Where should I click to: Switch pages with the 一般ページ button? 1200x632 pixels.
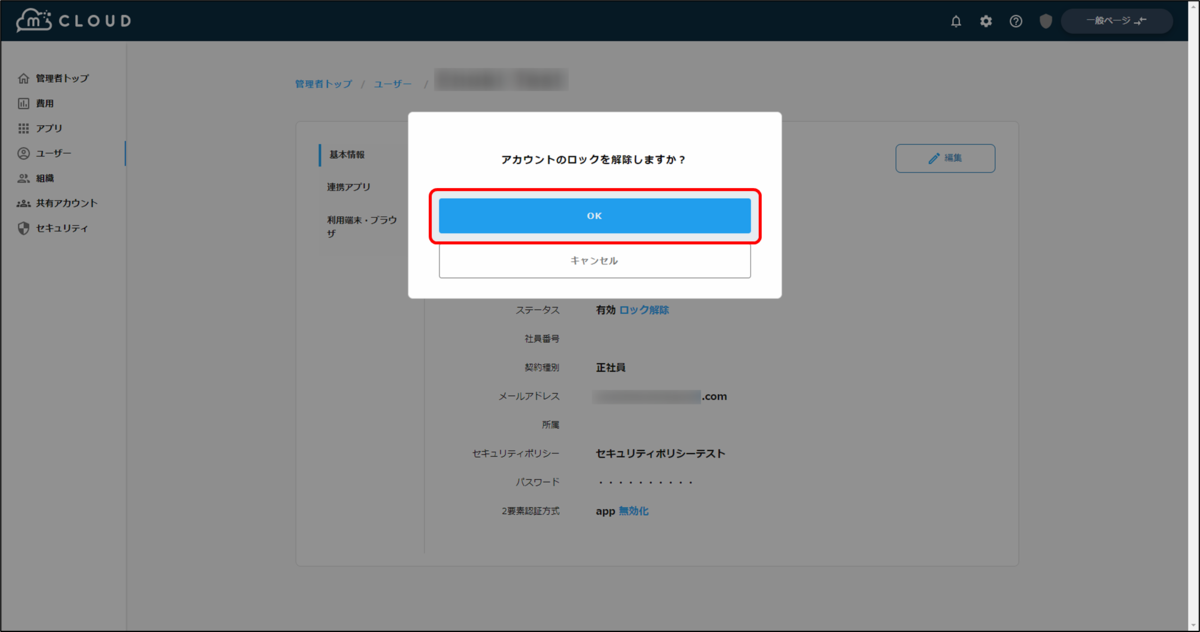(1116, 20)
